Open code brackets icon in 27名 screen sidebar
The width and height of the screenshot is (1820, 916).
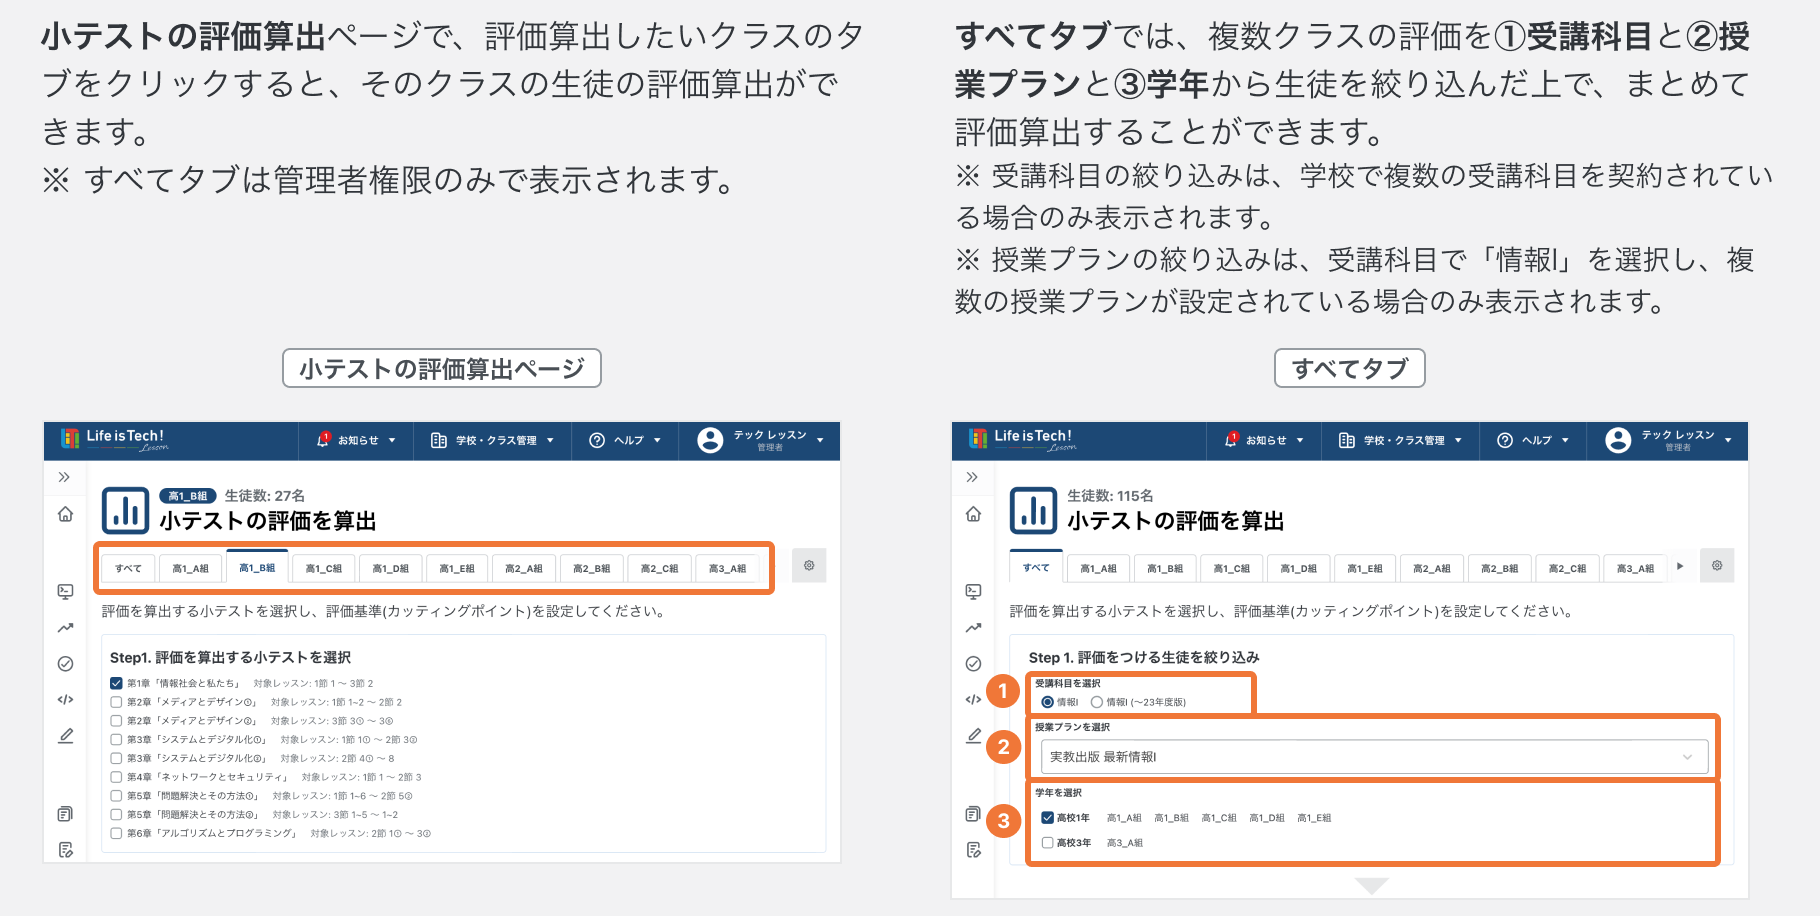[65, 700]
